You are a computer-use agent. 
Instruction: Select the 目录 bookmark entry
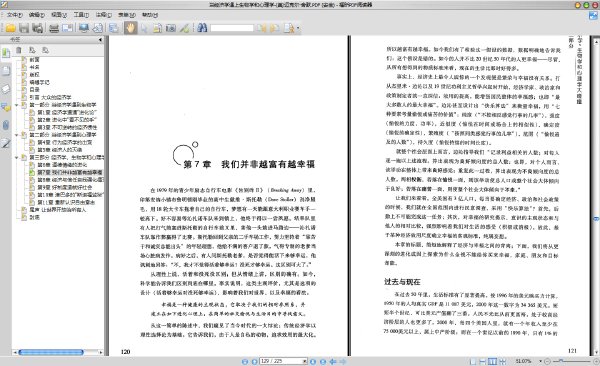pyautogui.click(x=34, y=90)
